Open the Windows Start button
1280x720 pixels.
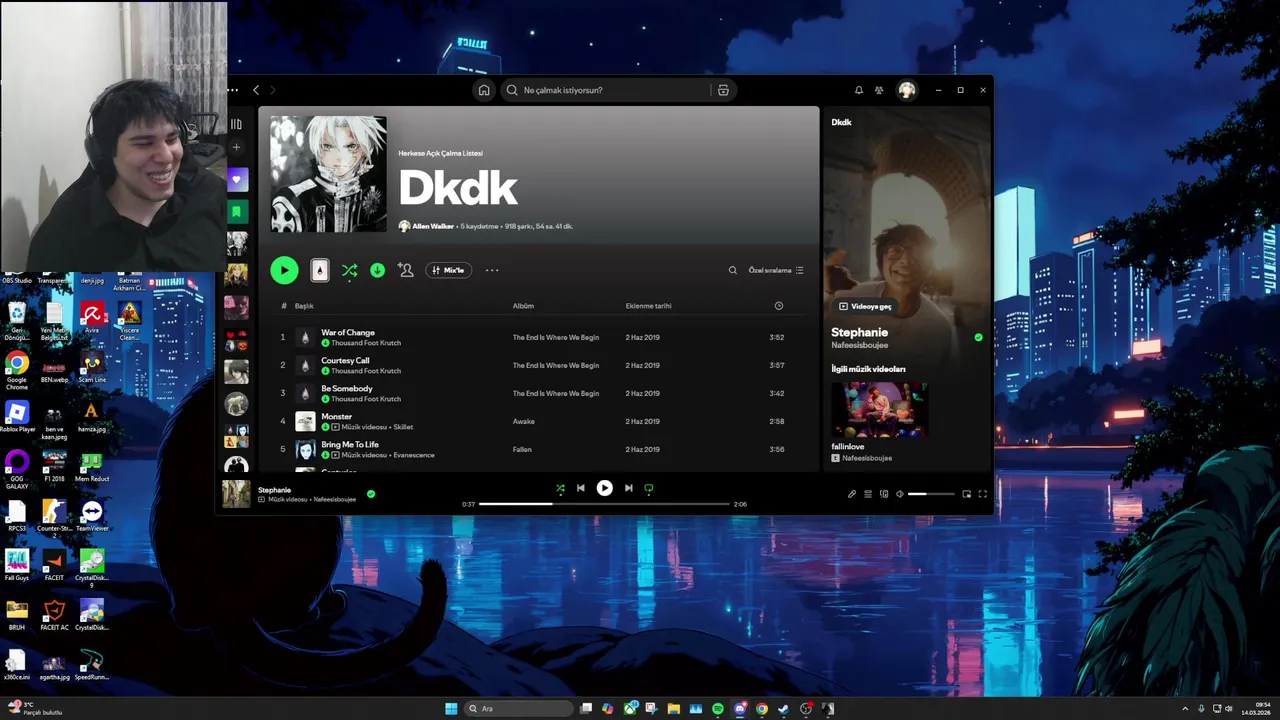coord(451,709)
